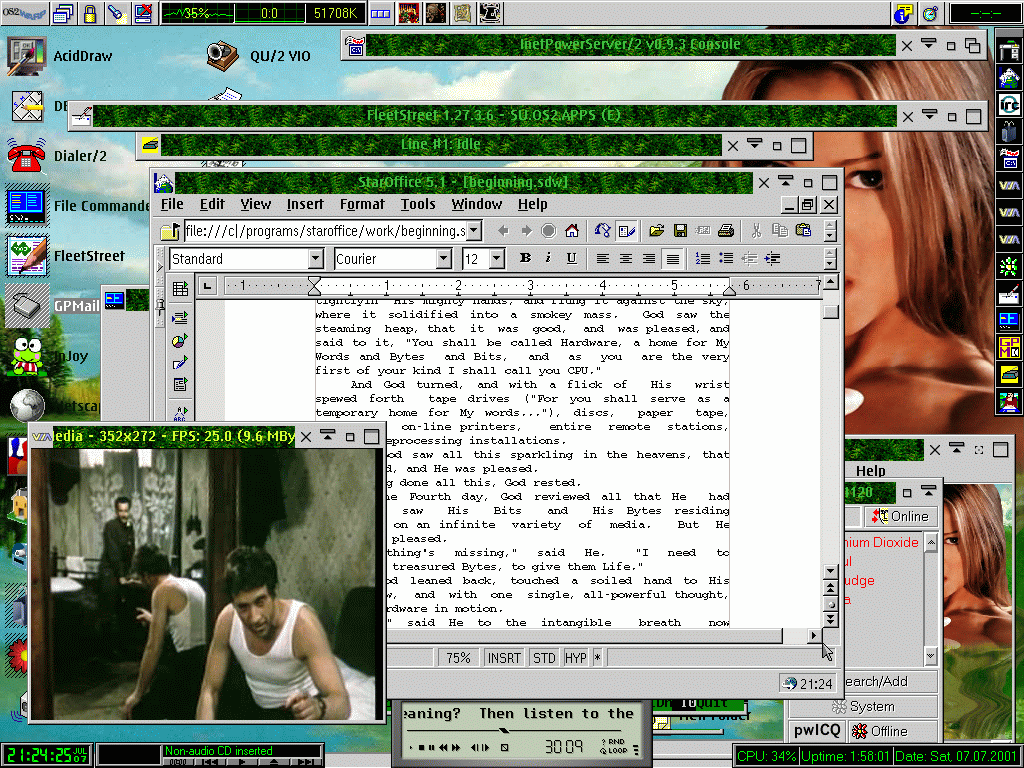Toggle STD selection mode in status bar

(544, 658)
